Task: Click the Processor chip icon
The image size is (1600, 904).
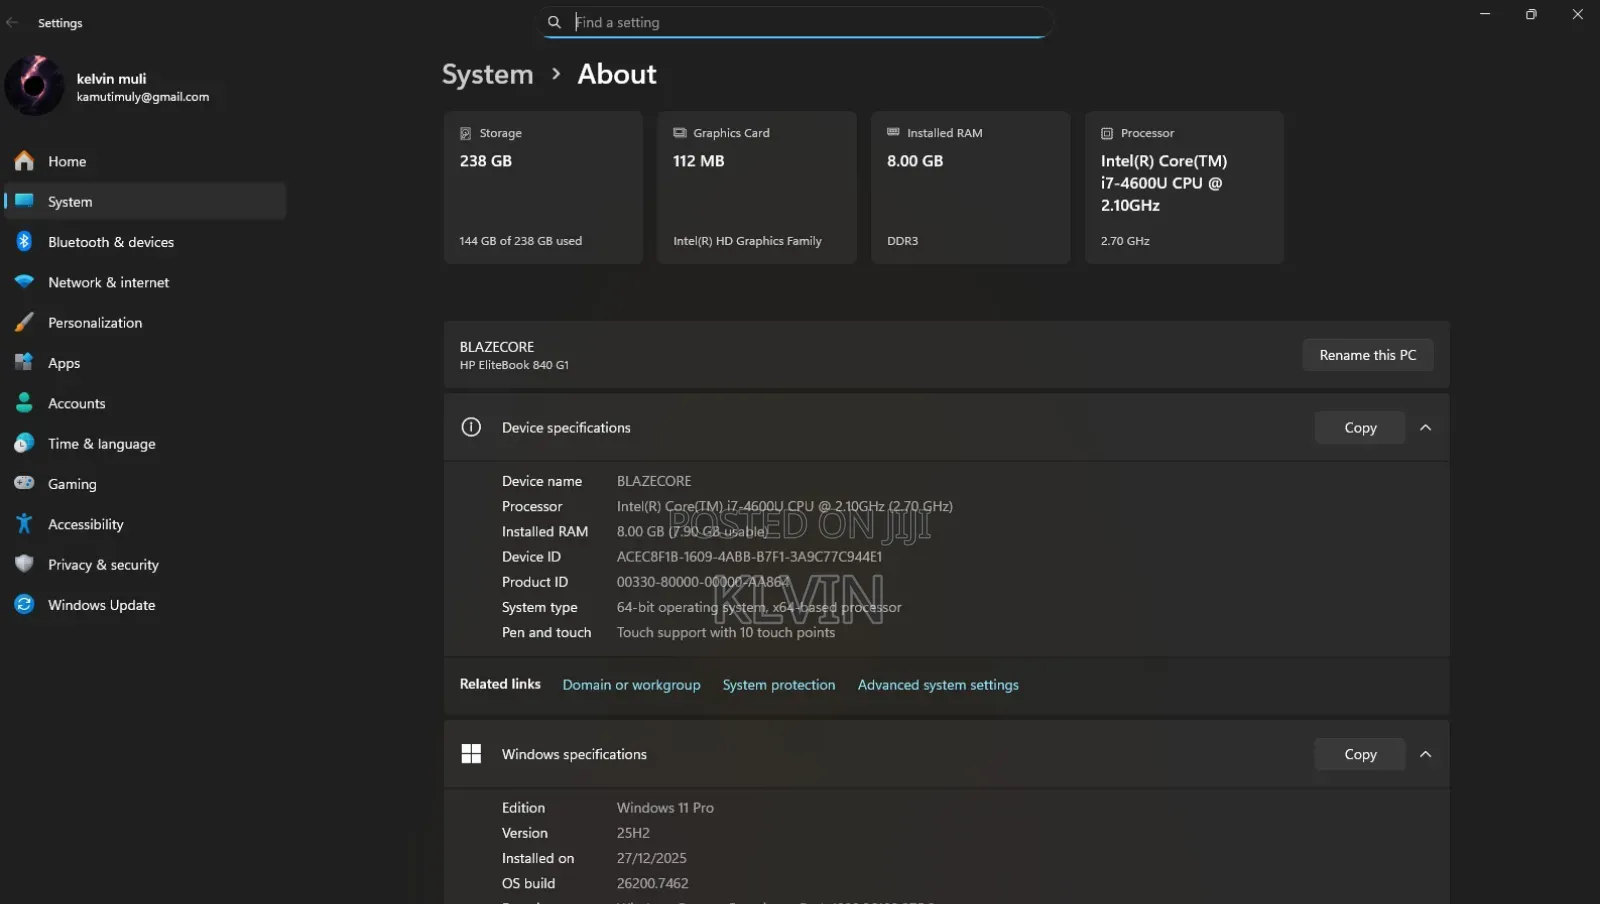Action: click(1107, 133)
